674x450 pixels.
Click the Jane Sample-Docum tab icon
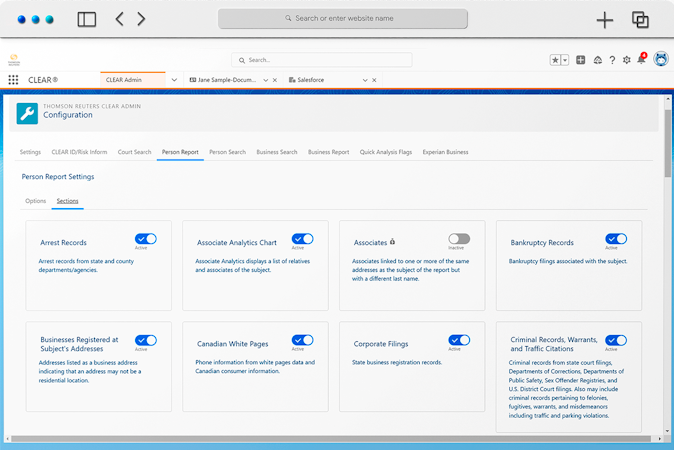click(x=193, y=80)
